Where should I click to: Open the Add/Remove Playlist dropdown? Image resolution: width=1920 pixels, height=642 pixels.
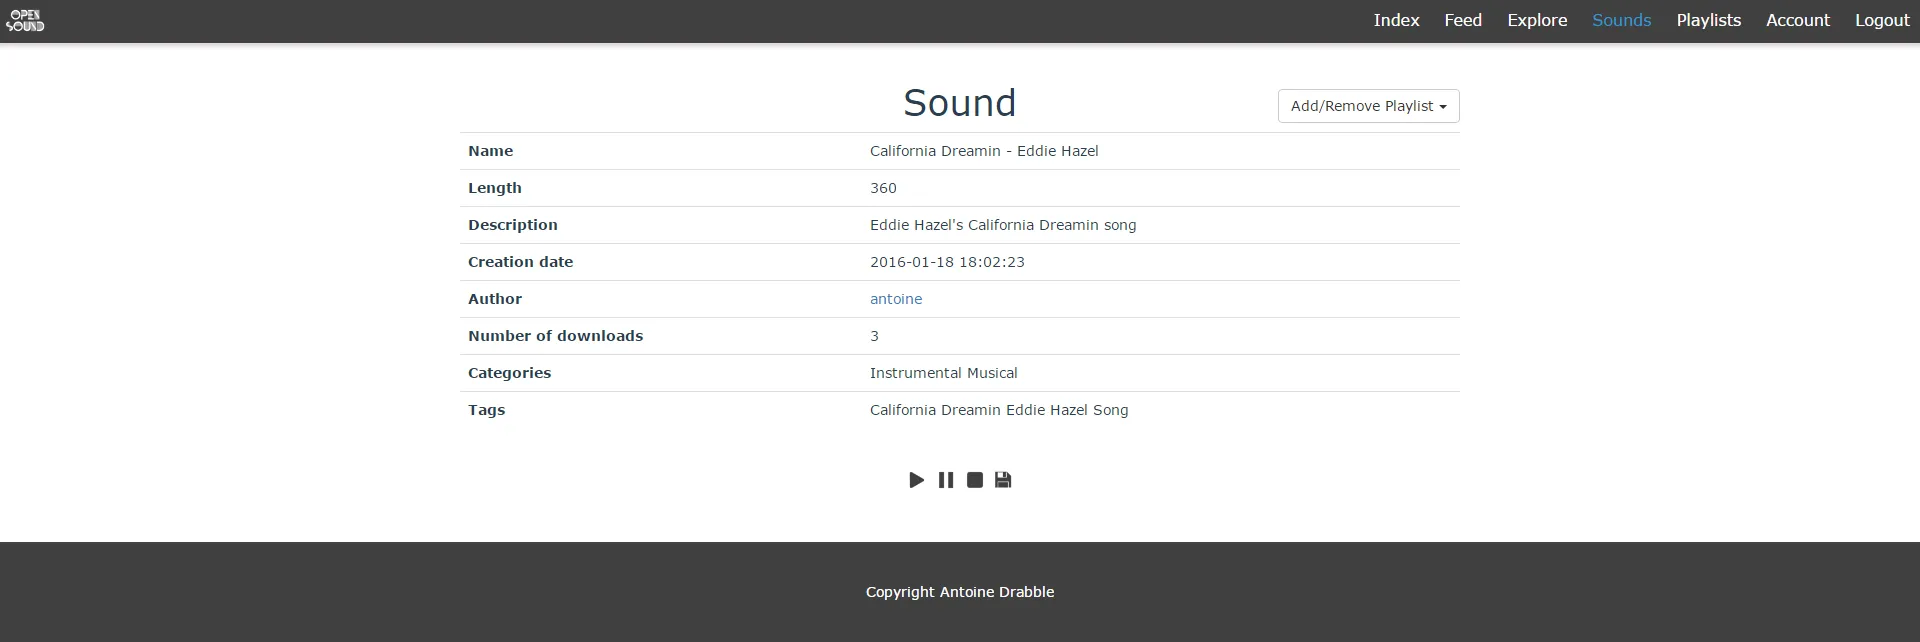1368,106
